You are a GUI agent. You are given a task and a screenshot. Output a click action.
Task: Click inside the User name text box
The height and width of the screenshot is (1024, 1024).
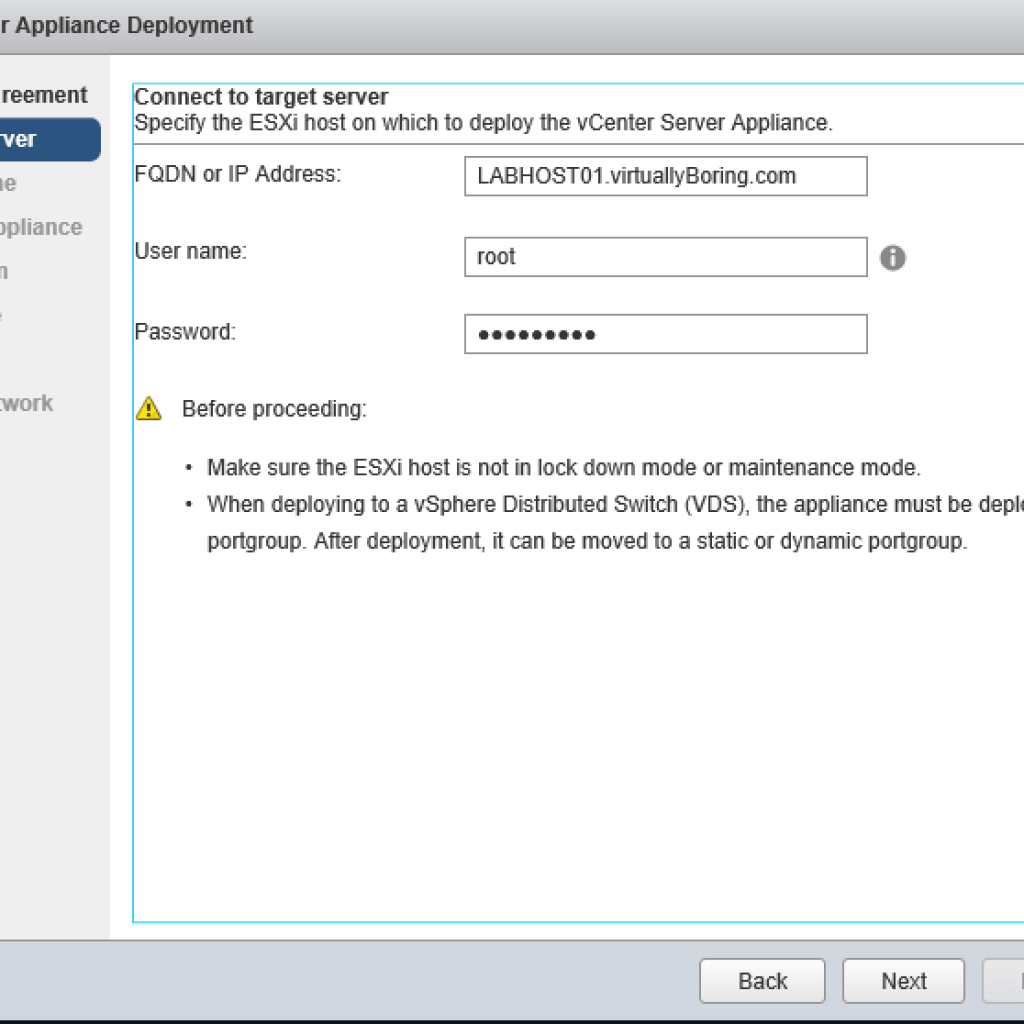pos(665,257)
